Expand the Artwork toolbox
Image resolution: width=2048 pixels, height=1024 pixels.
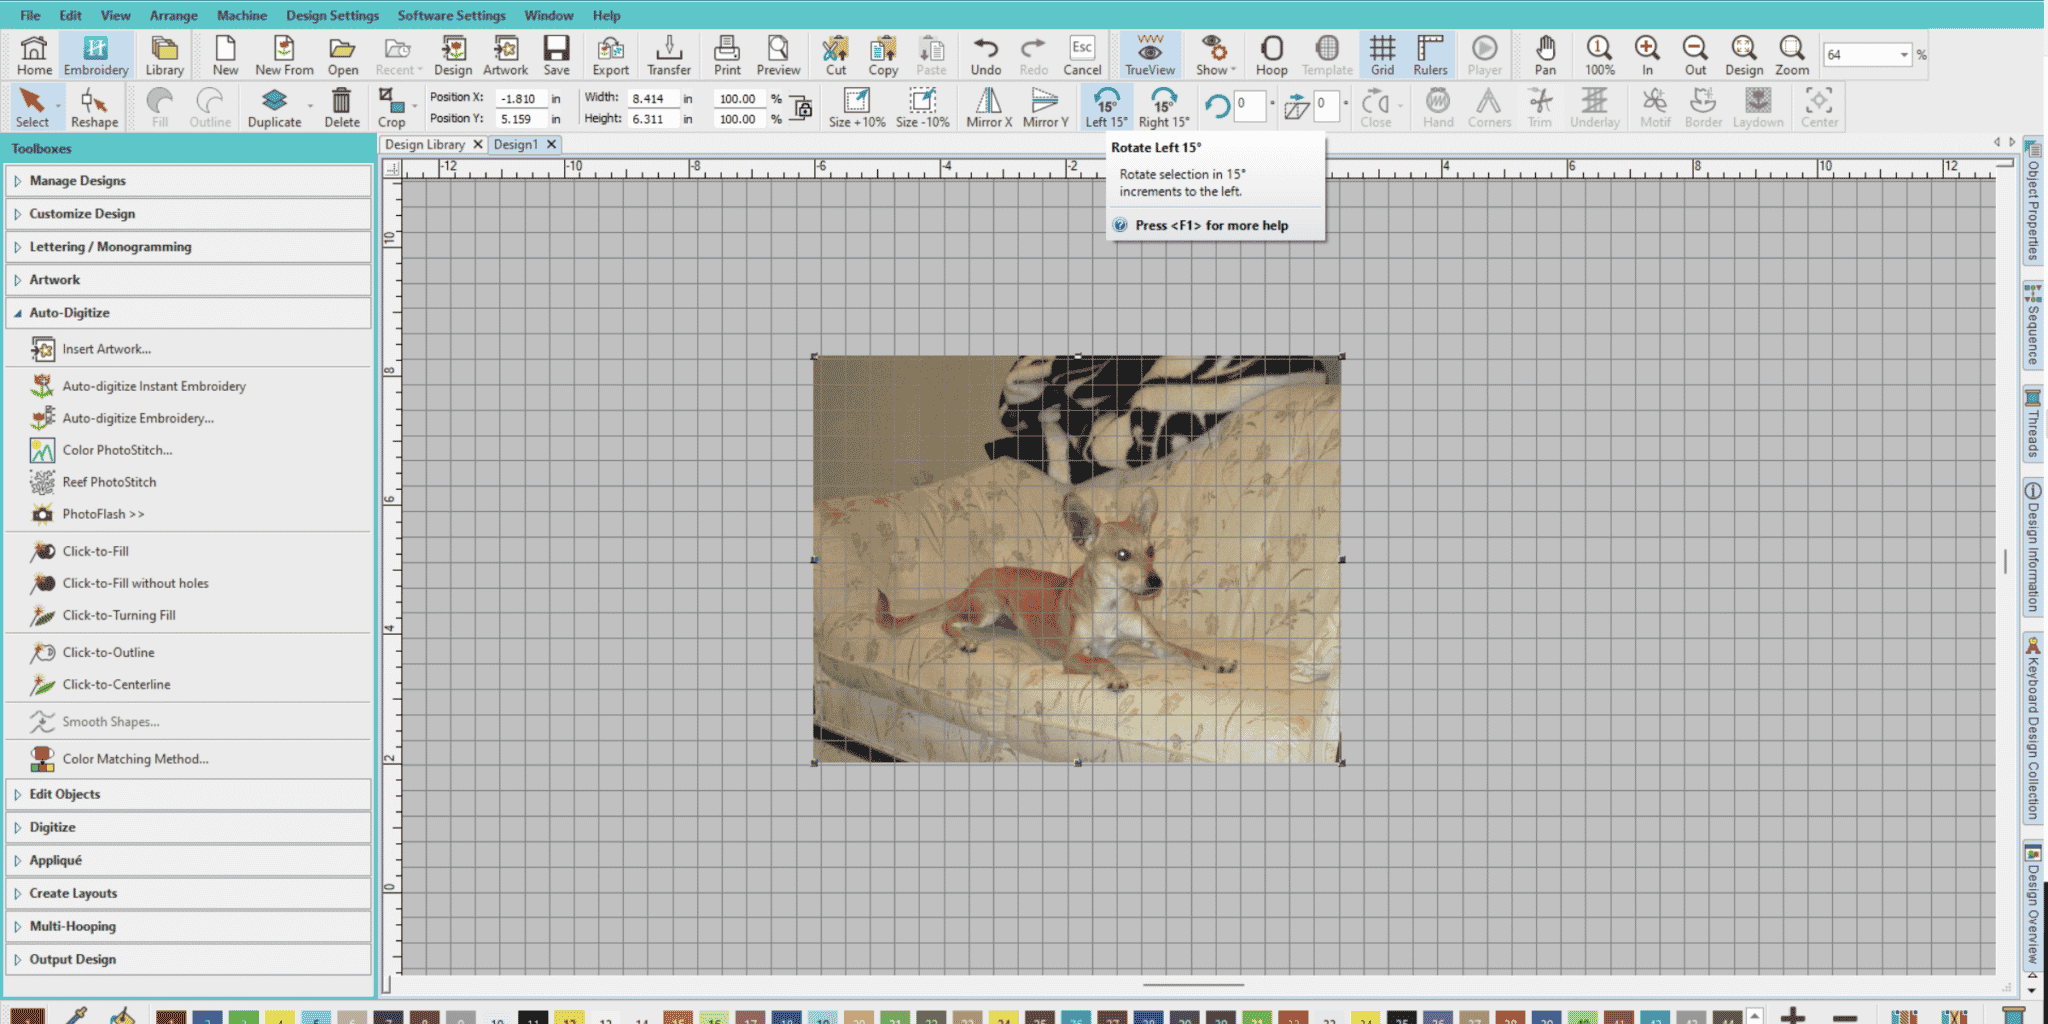click(188, 280)
